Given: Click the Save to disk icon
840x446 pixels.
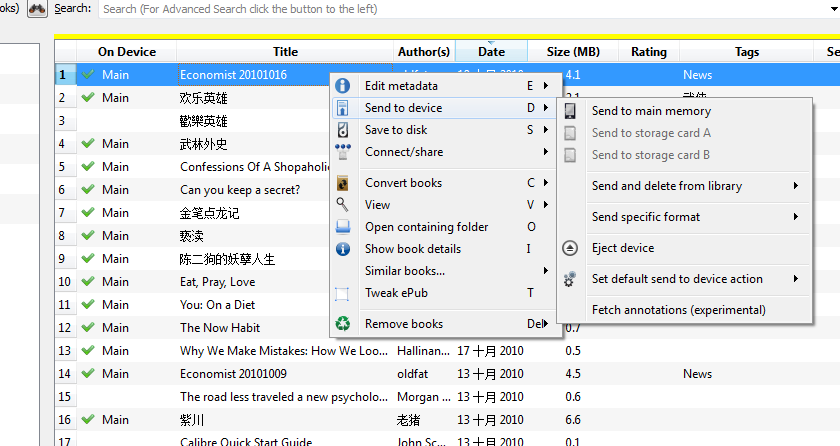Looking at the screenshot, I should pyautogui.click(x=342, y=130).
